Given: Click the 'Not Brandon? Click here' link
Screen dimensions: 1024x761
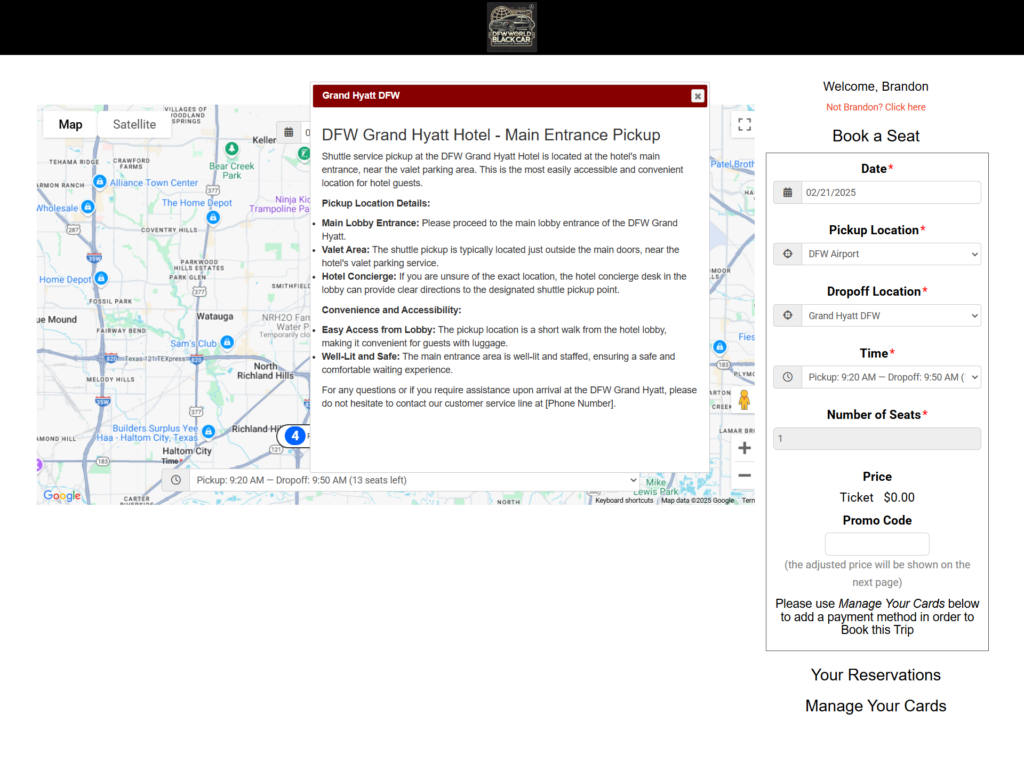Looking at the screenshot, I should 876,107.
